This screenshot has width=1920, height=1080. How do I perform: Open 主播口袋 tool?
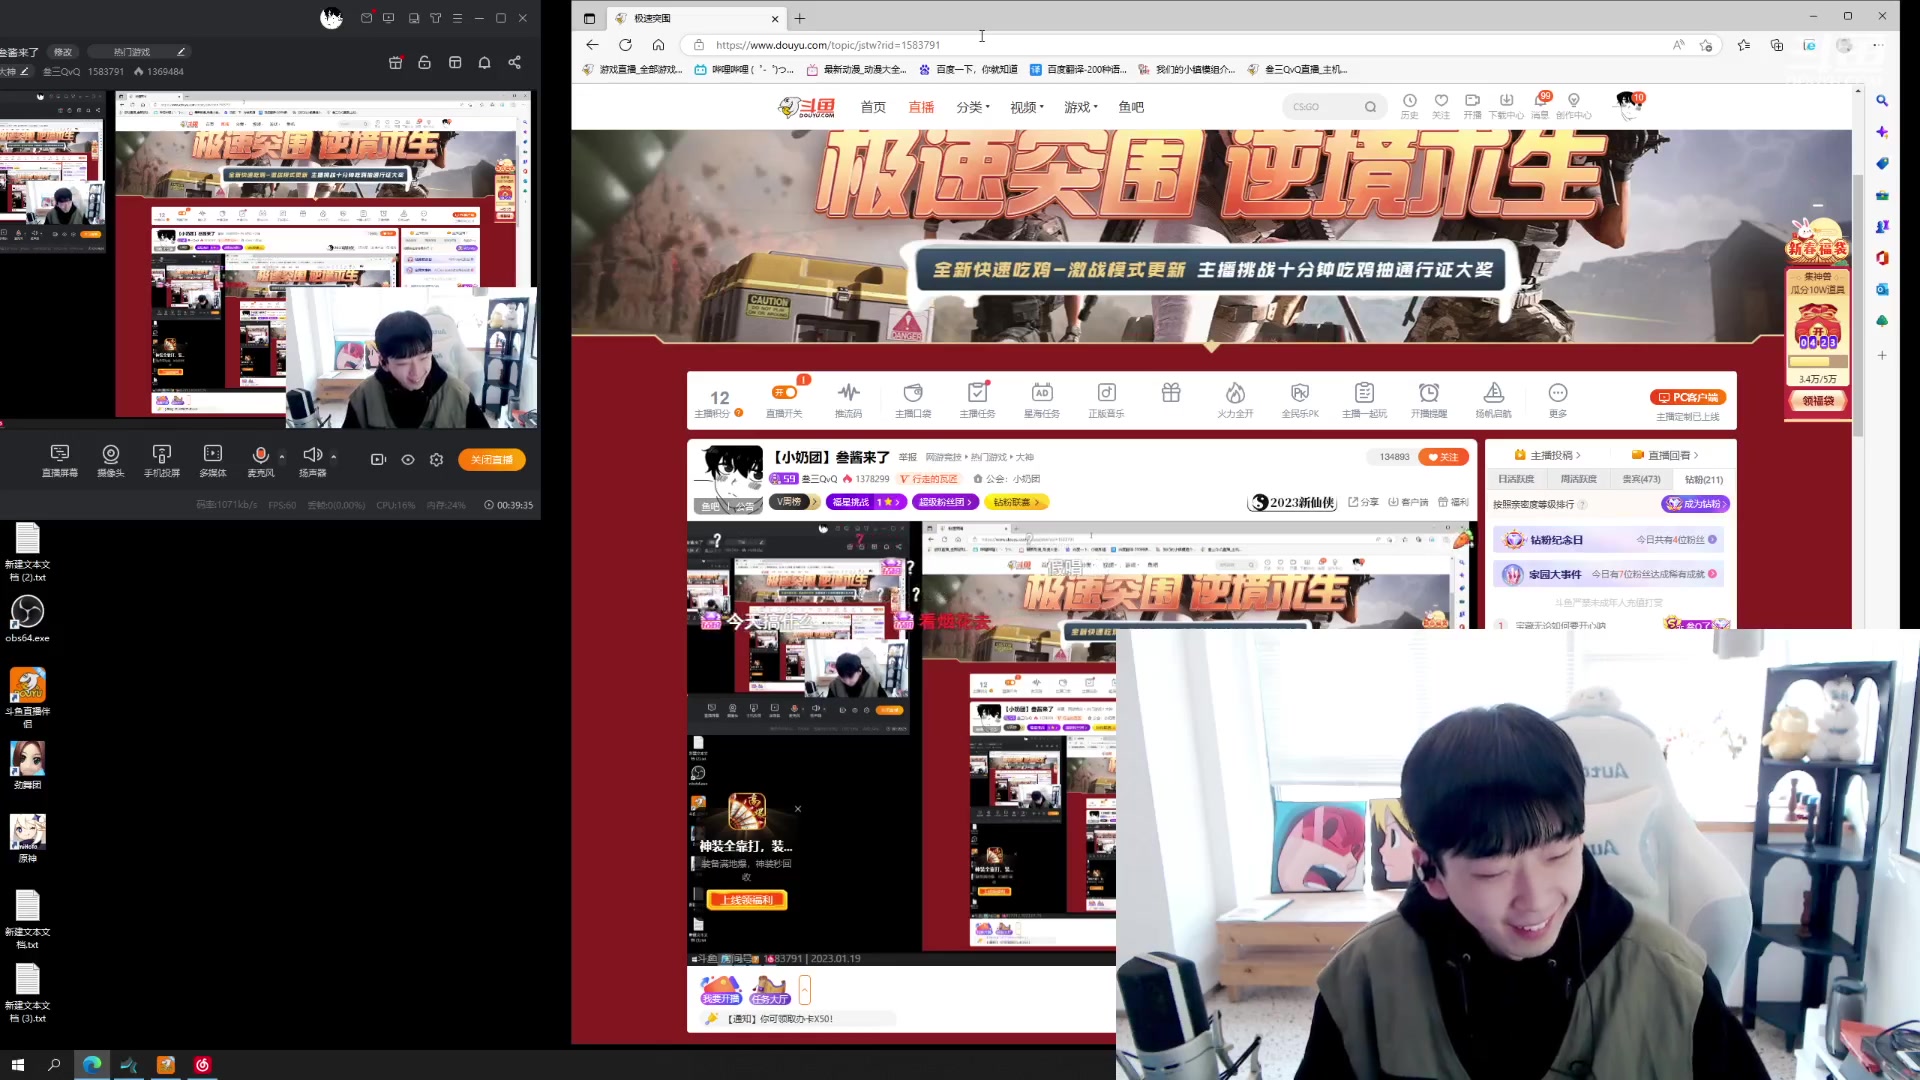point(913,399)
